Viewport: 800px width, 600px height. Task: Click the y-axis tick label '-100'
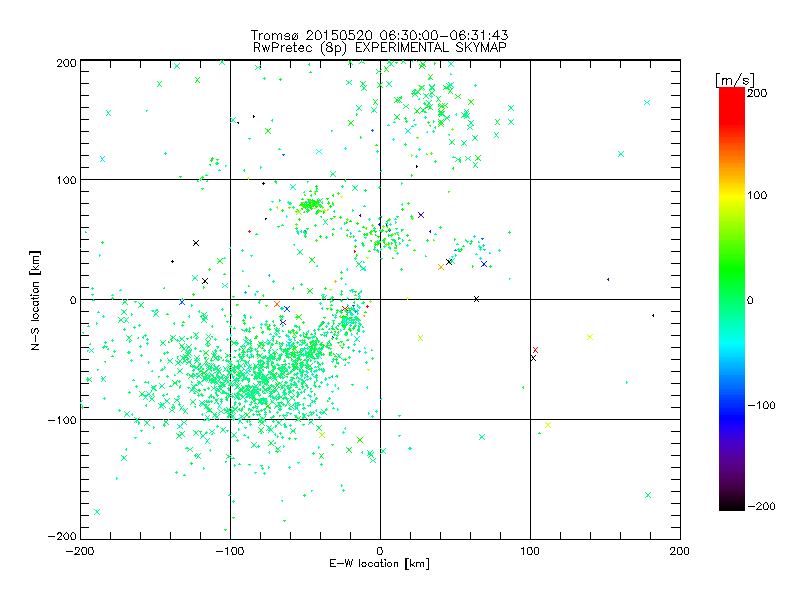click(x=62, y=420)
